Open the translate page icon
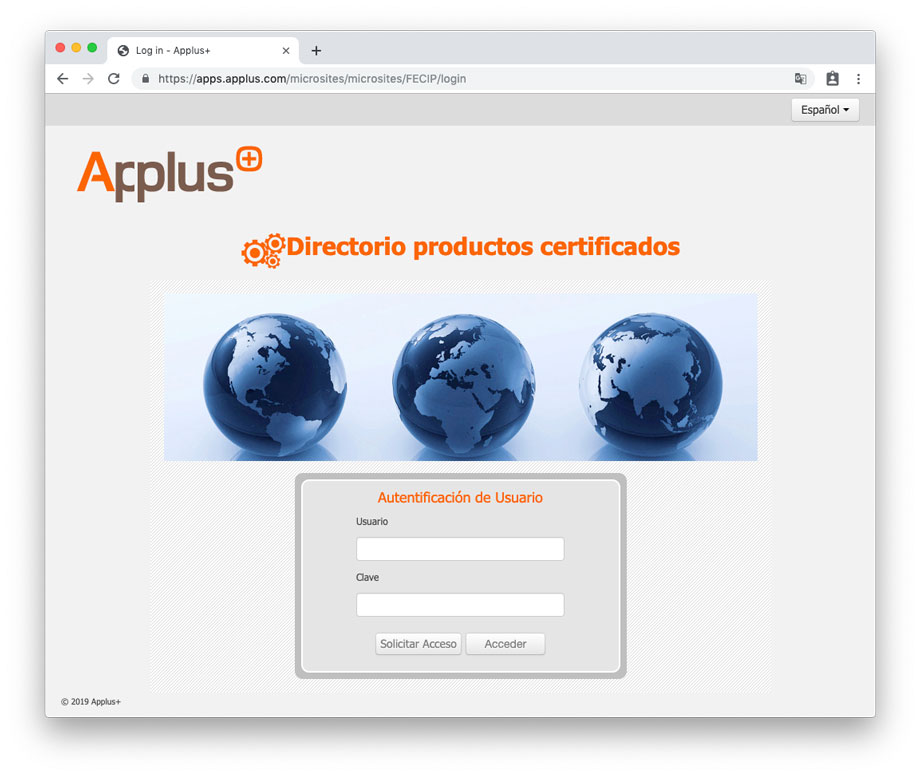The width and height of the screenshot is (920, 776). [x=800, y=79]
